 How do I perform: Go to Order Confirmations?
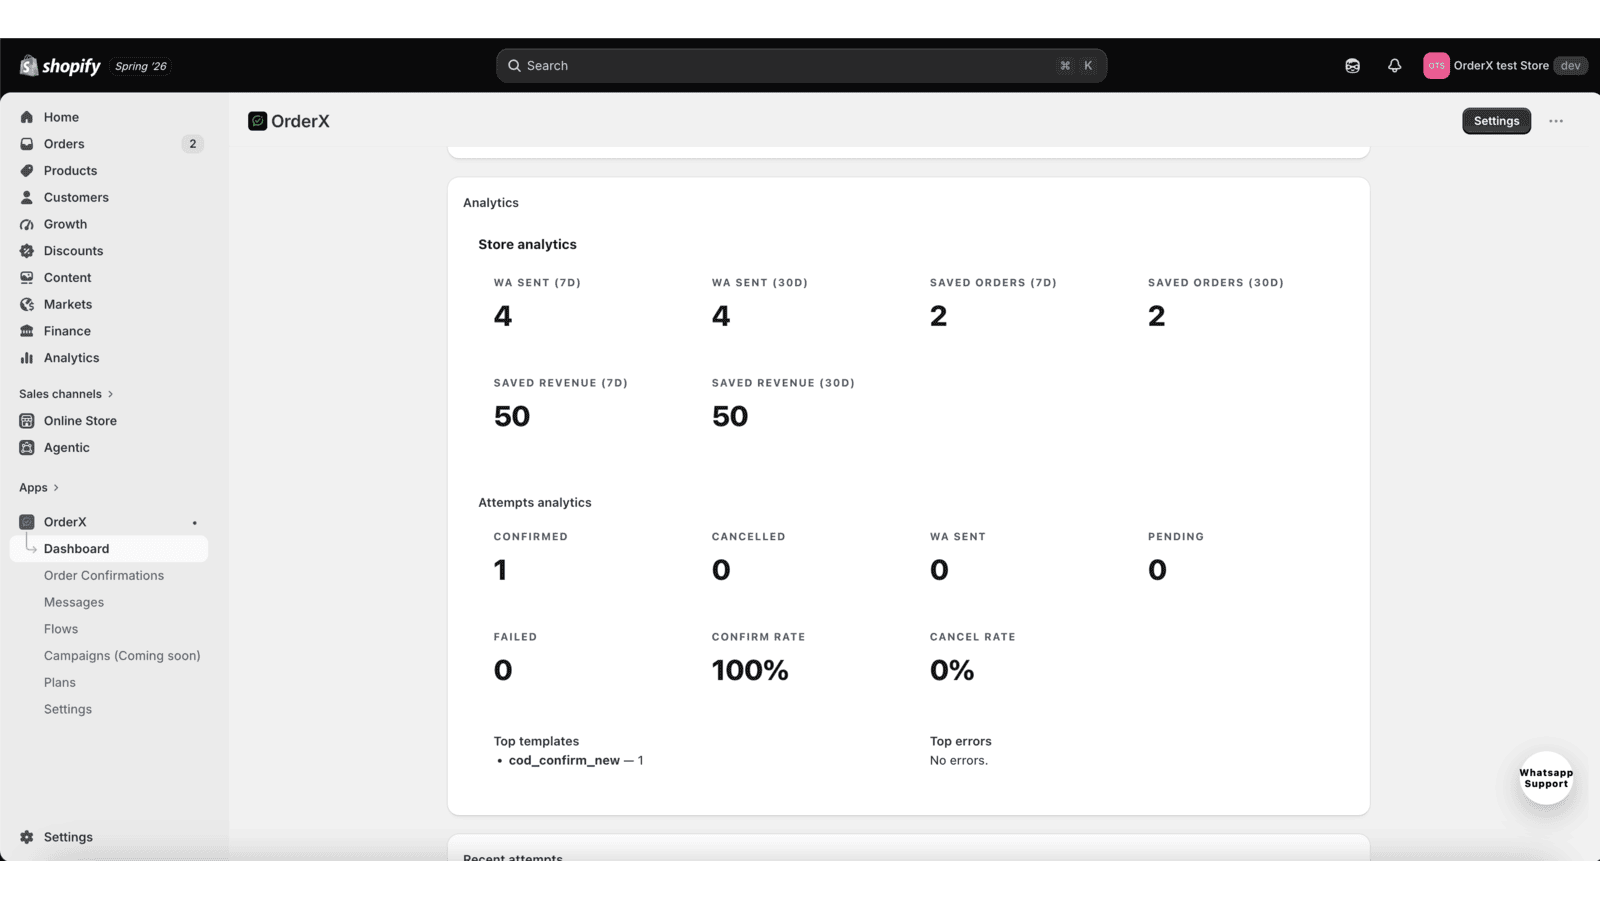point(104,576)
